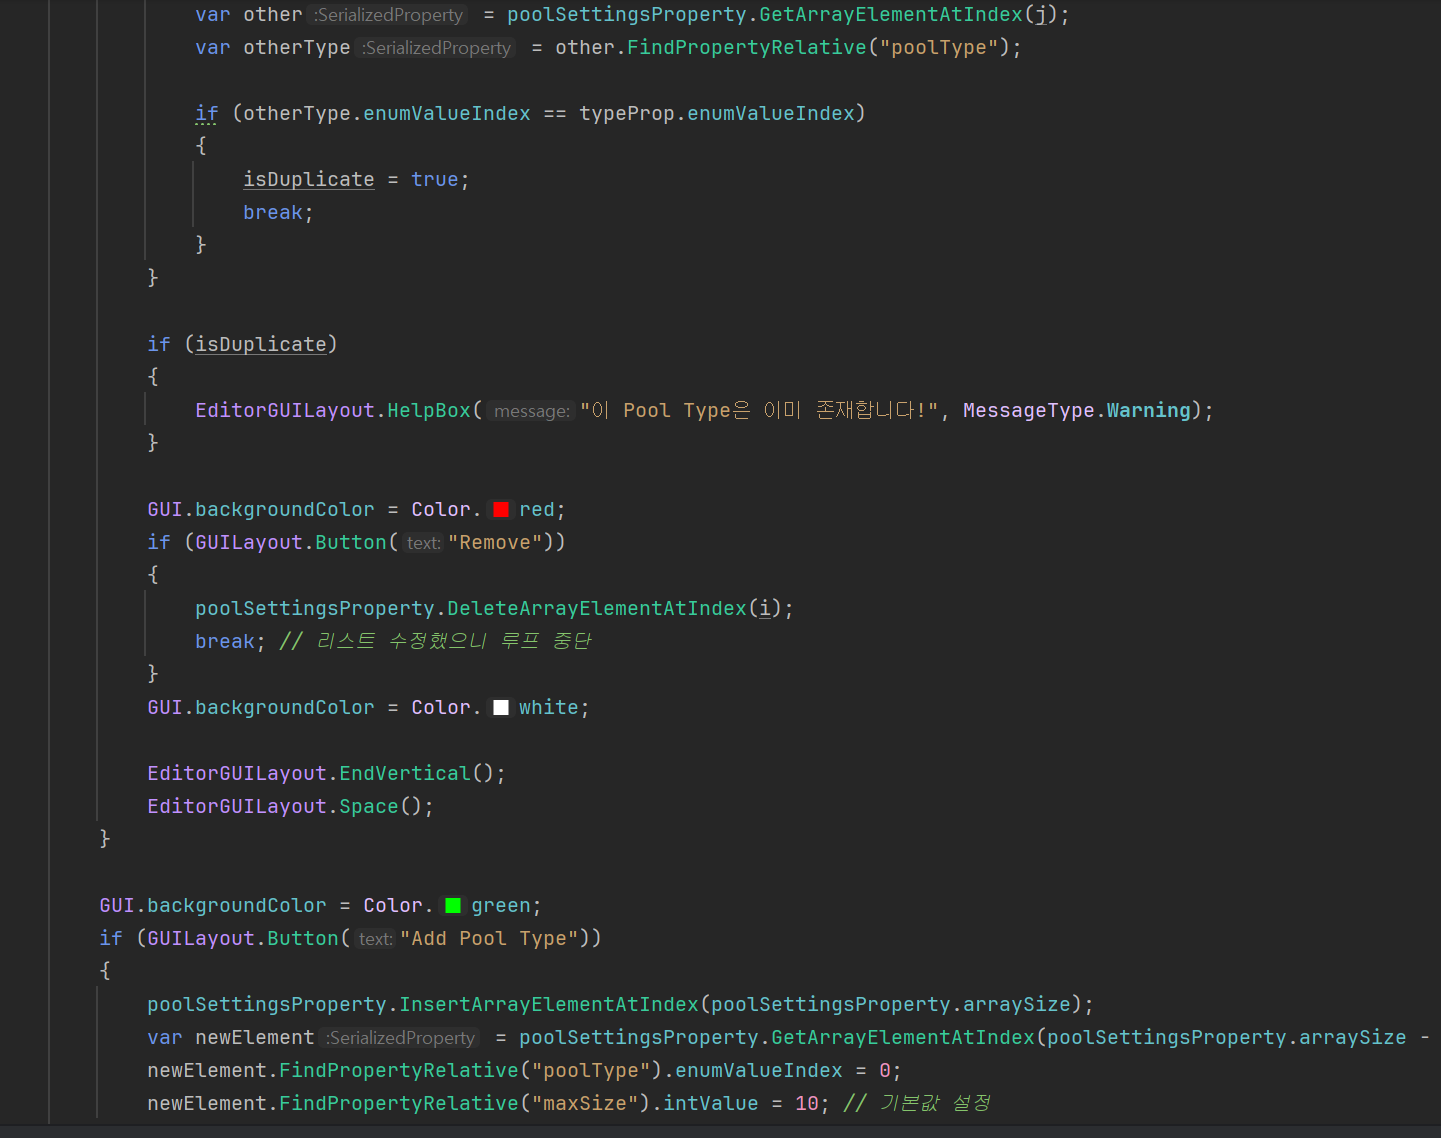Click the 'true' keyword literal

pos(434,180)
